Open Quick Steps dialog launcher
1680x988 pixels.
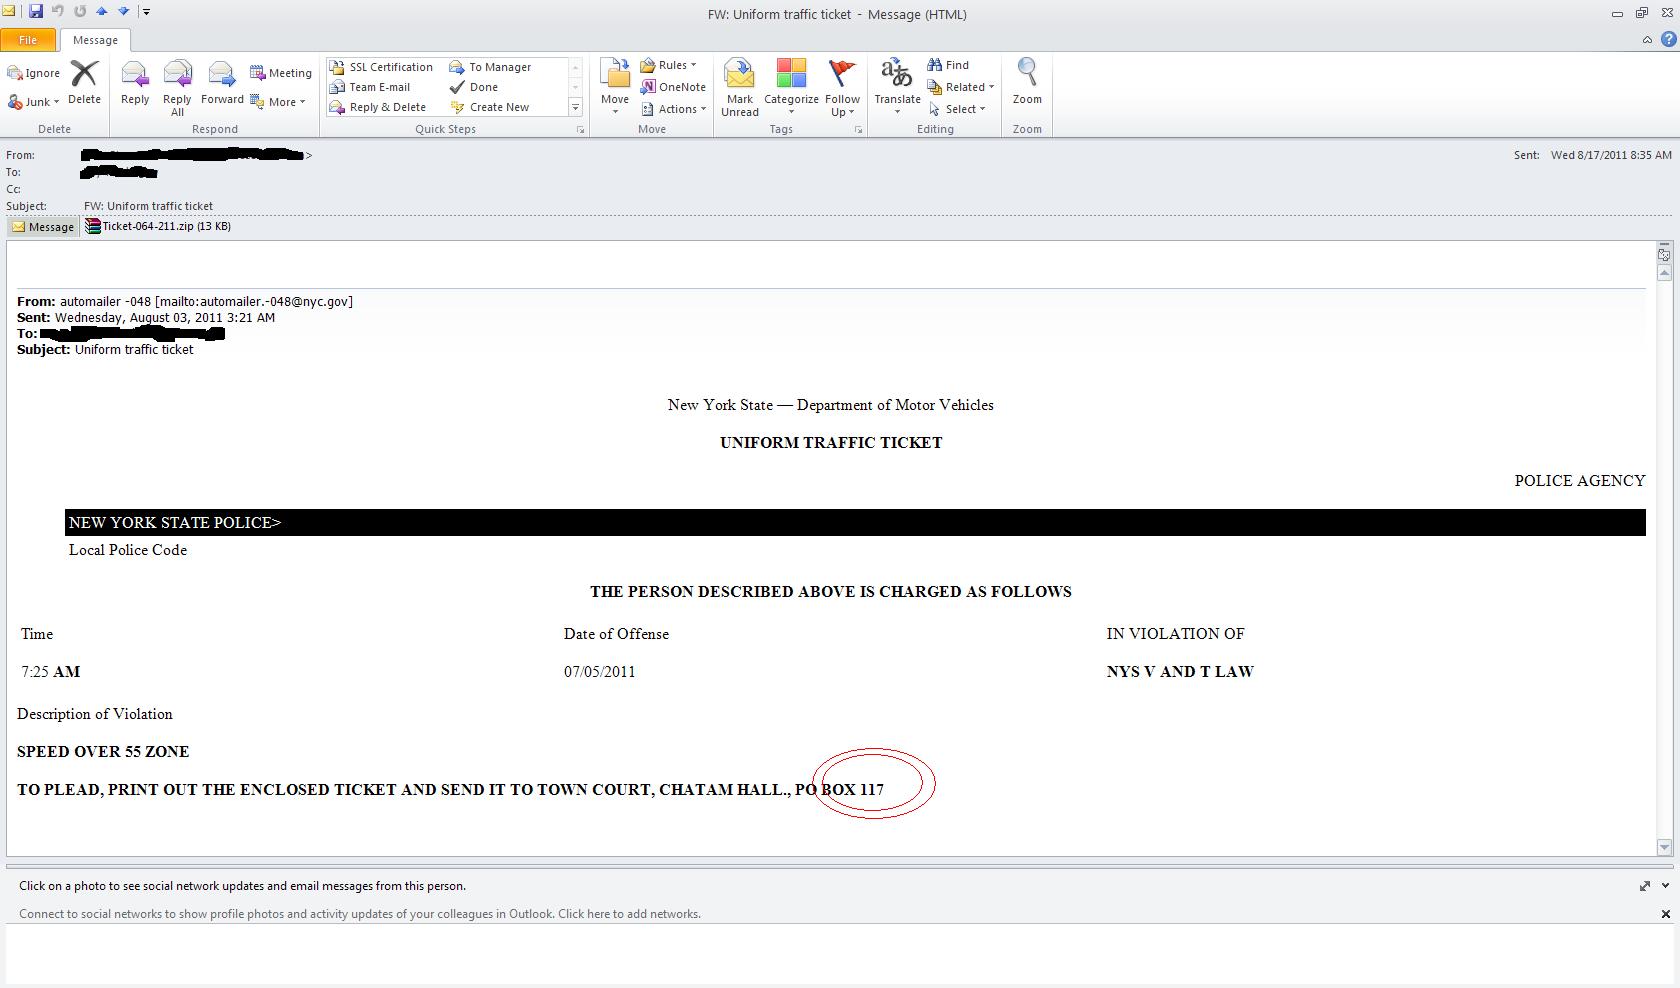[580, 130]
